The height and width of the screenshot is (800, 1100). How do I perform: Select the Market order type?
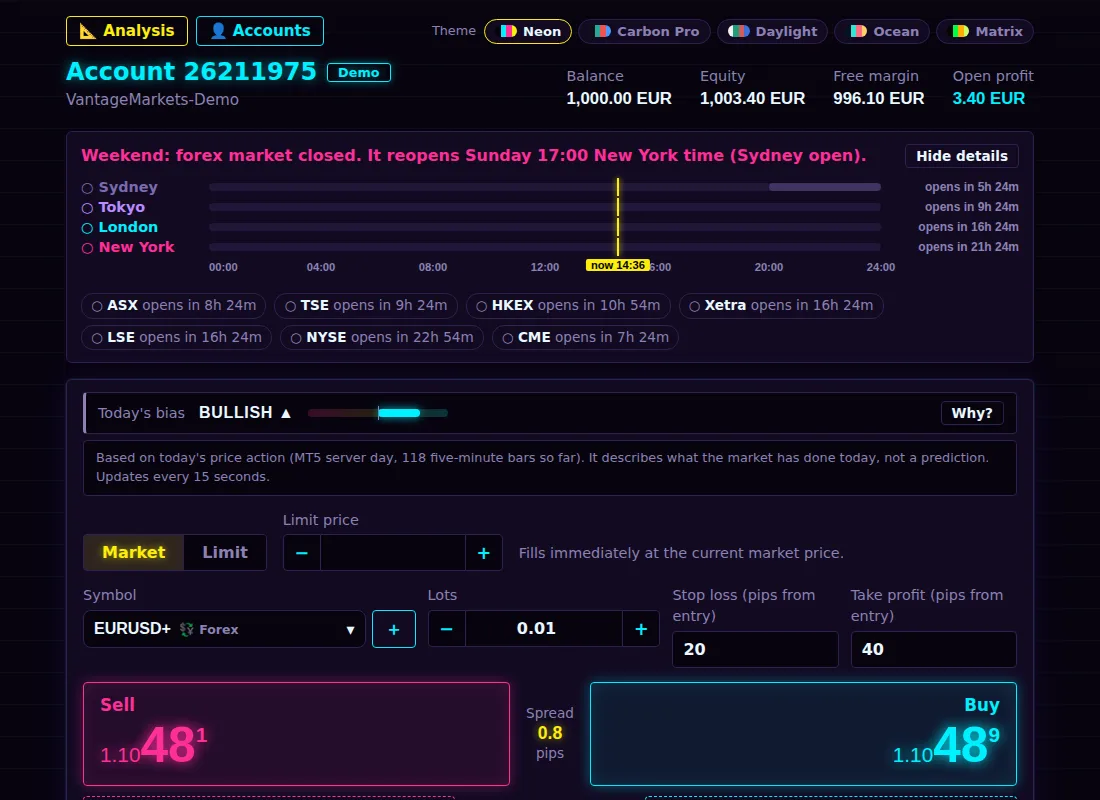click(134, 552)
